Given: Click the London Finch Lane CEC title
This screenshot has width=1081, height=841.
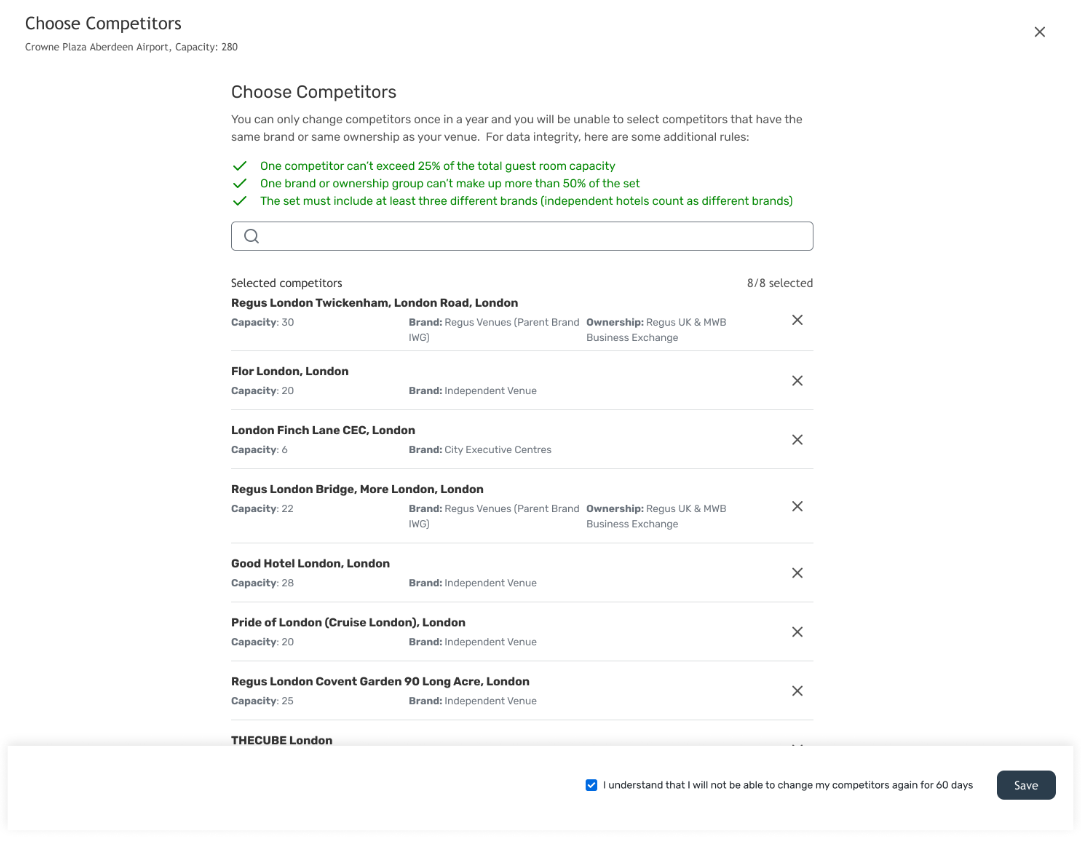Looking at the screenshot, I should coord(323,430).
